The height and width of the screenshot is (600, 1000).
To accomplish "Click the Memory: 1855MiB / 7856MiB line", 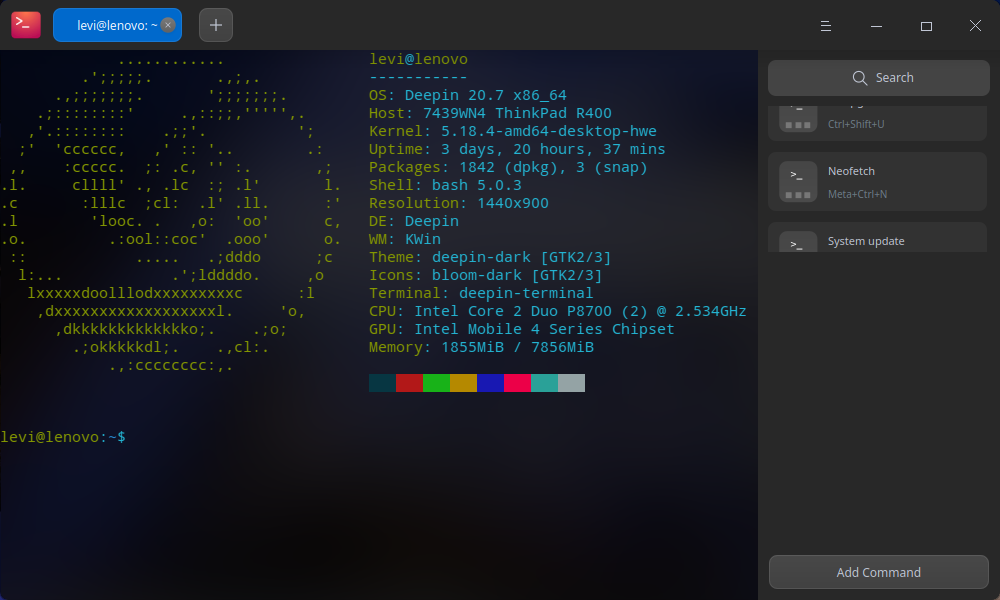I will [x=481, y=347].
